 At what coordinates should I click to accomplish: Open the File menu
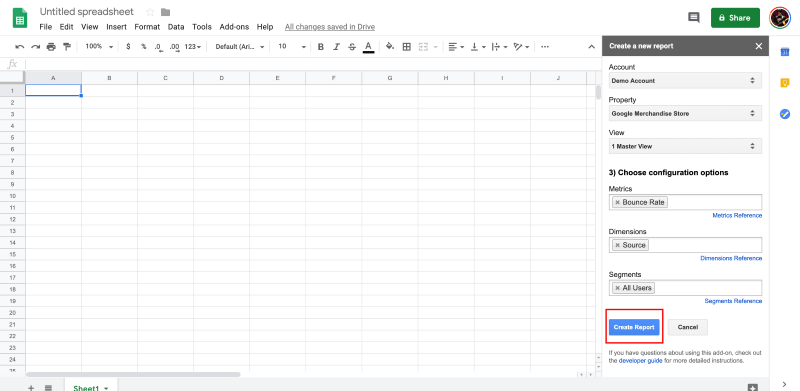(x=45, y=27)
